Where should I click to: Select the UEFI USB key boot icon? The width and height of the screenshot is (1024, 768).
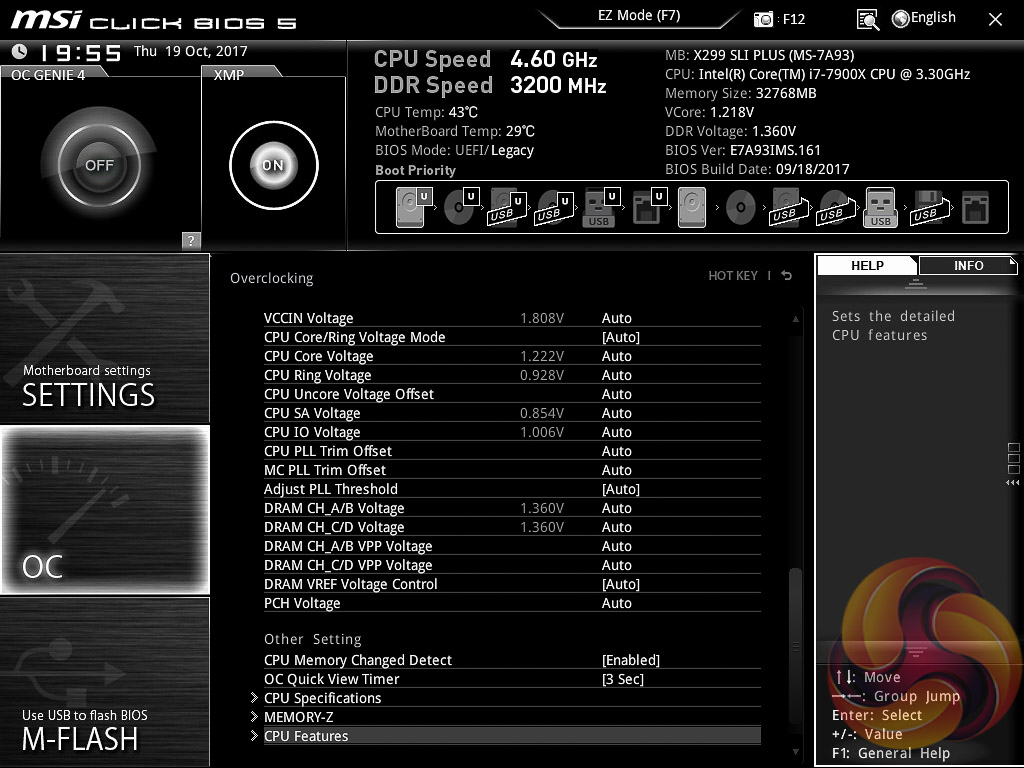[601, 207]
